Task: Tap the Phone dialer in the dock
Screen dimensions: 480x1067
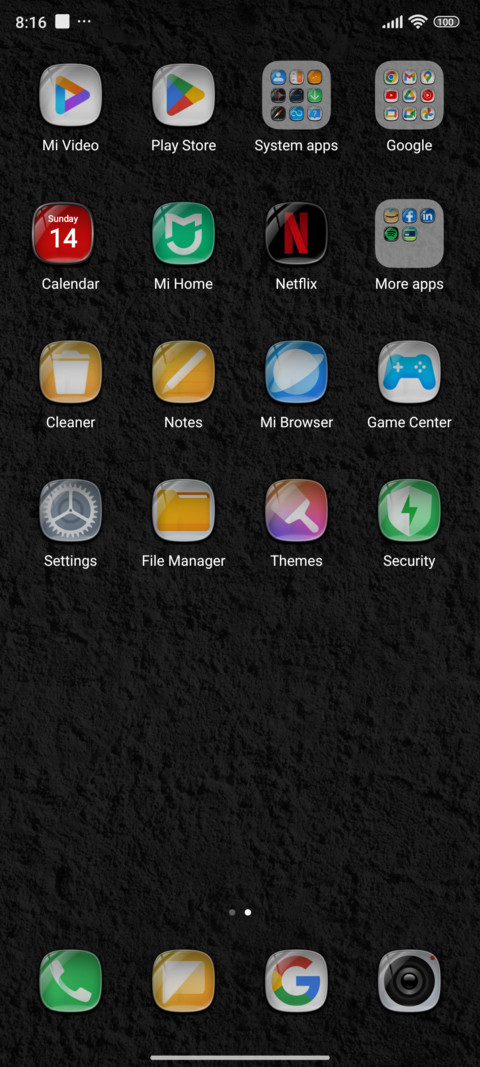Action: tap(70, 981)
